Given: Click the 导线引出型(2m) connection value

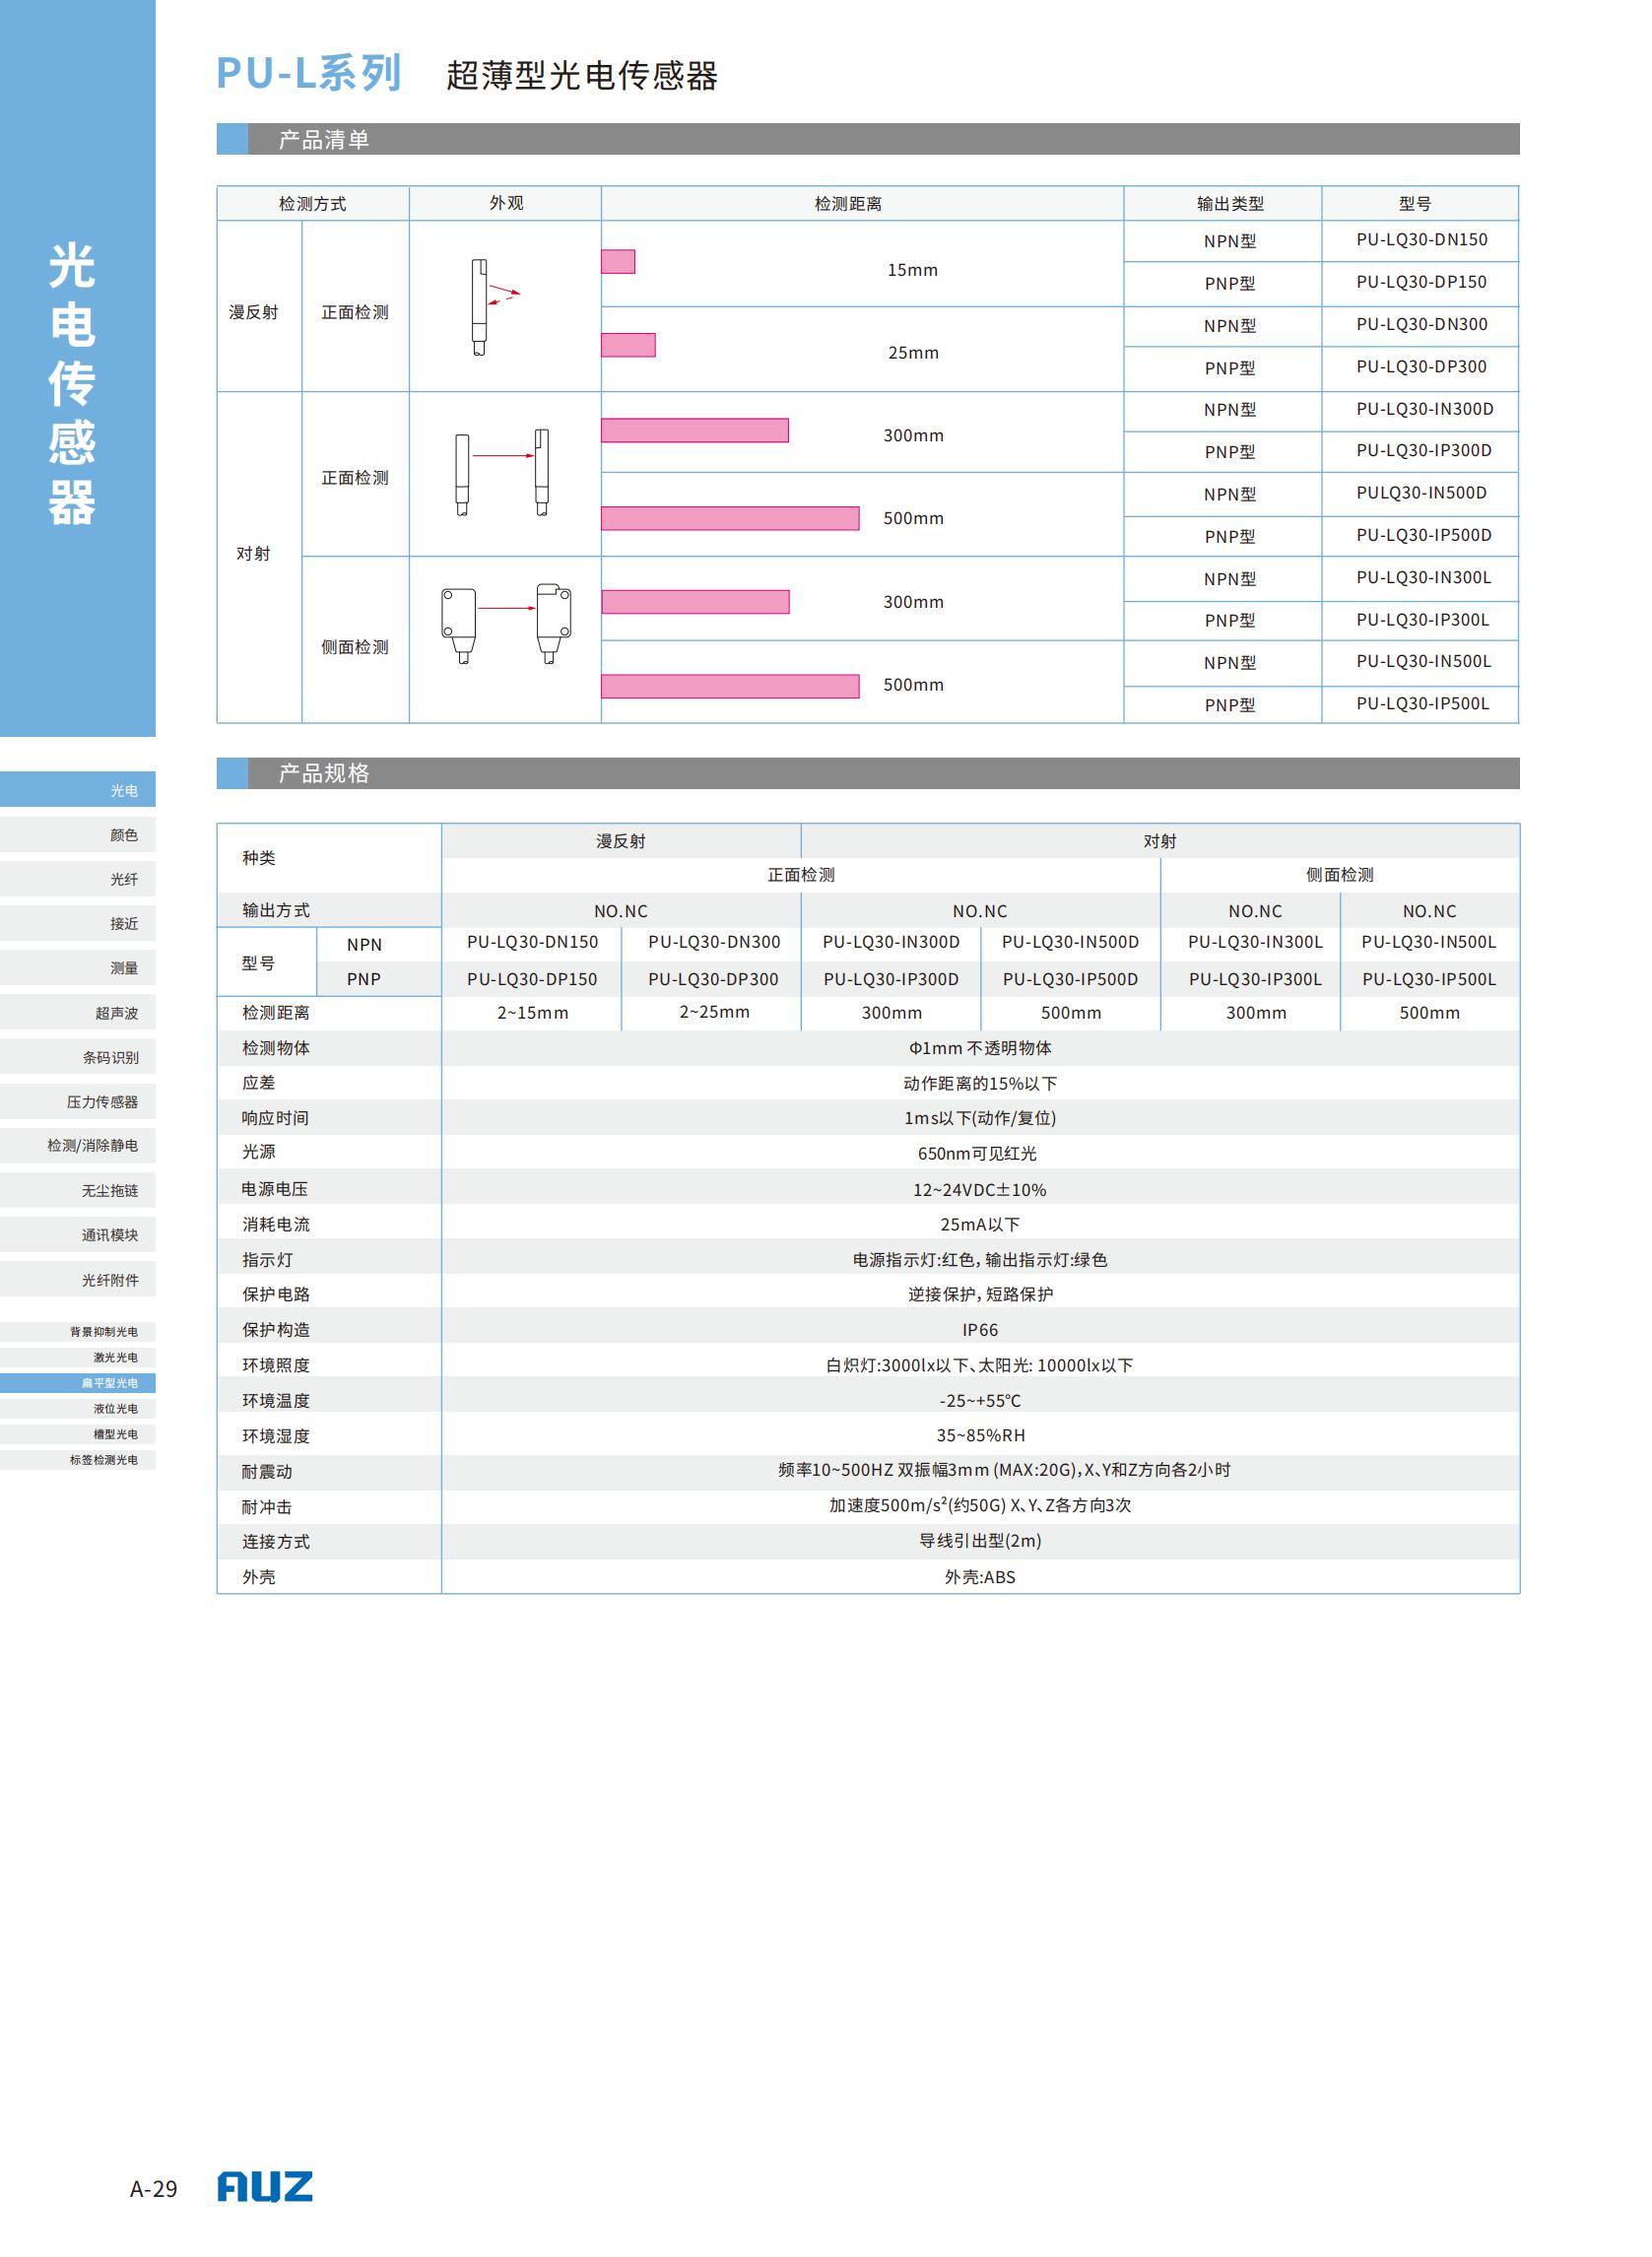Looking at the screenshot, I should [979, 1541].
